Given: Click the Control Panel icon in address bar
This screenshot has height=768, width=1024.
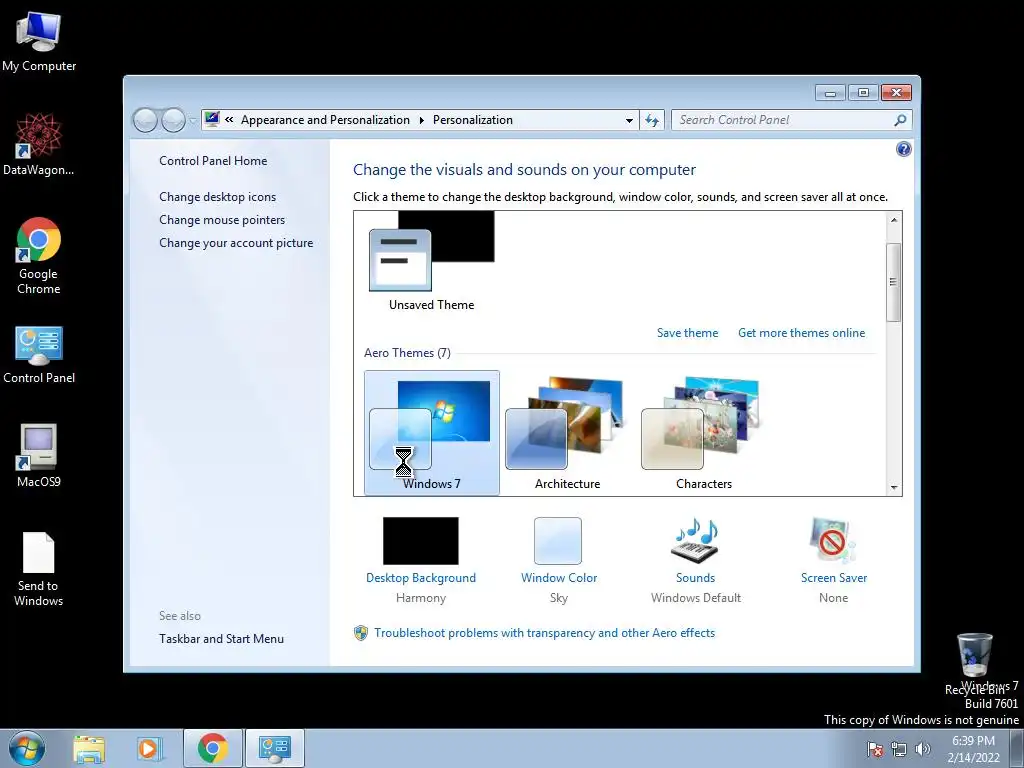Looking at the screenshot, I should [x=212, y=120].
